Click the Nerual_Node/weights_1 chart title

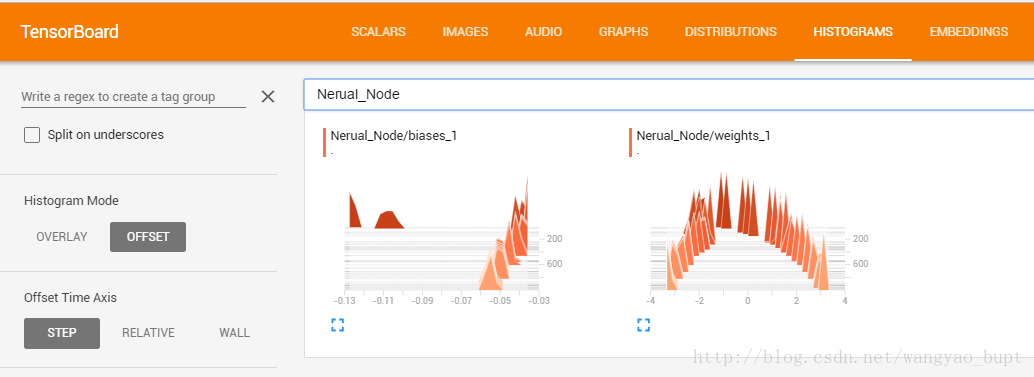[x=703, y=136]
